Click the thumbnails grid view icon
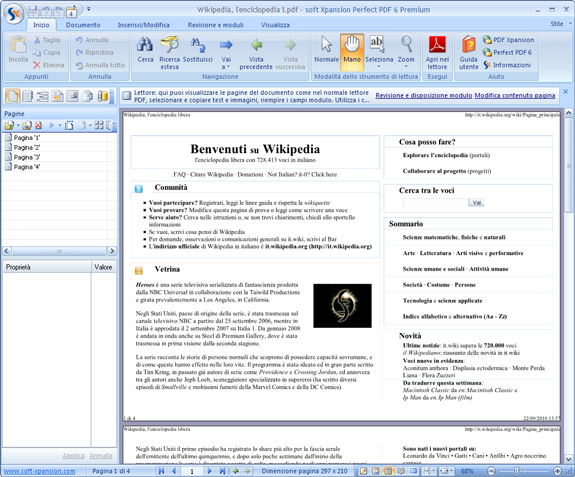This screenshot has height=477, width=575. [99, 126]
